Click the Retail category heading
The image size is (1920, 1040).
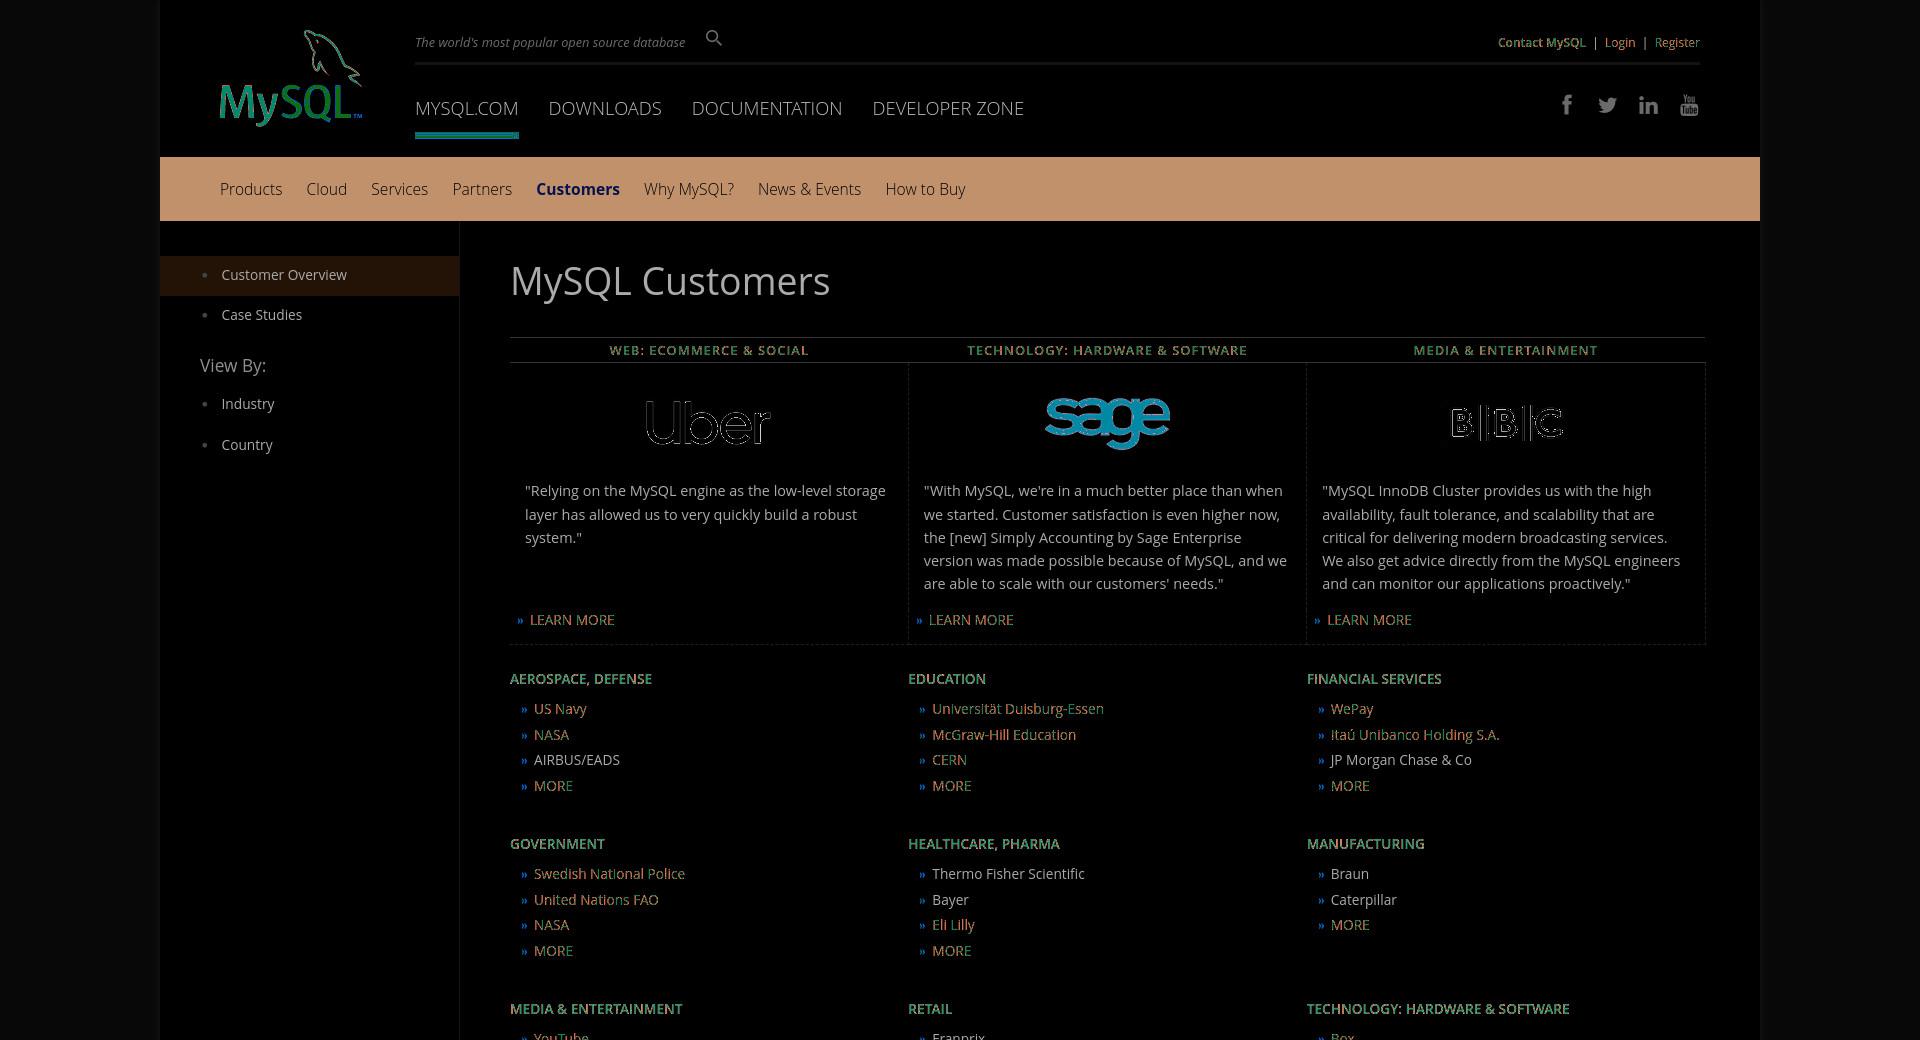point(930,1009)
